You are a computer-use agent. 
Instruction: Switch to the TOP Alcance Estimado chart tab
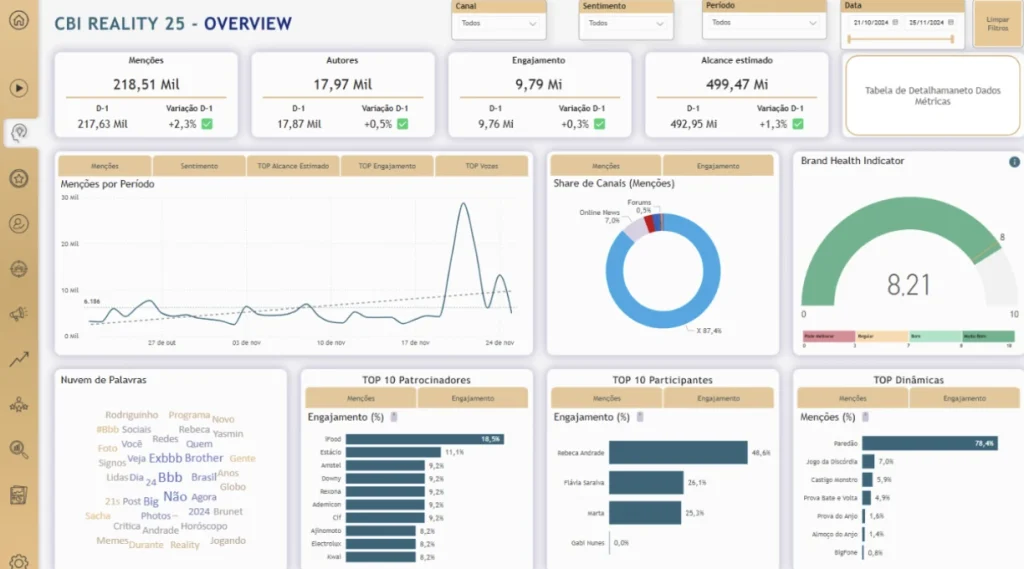(x=293, y=166)
